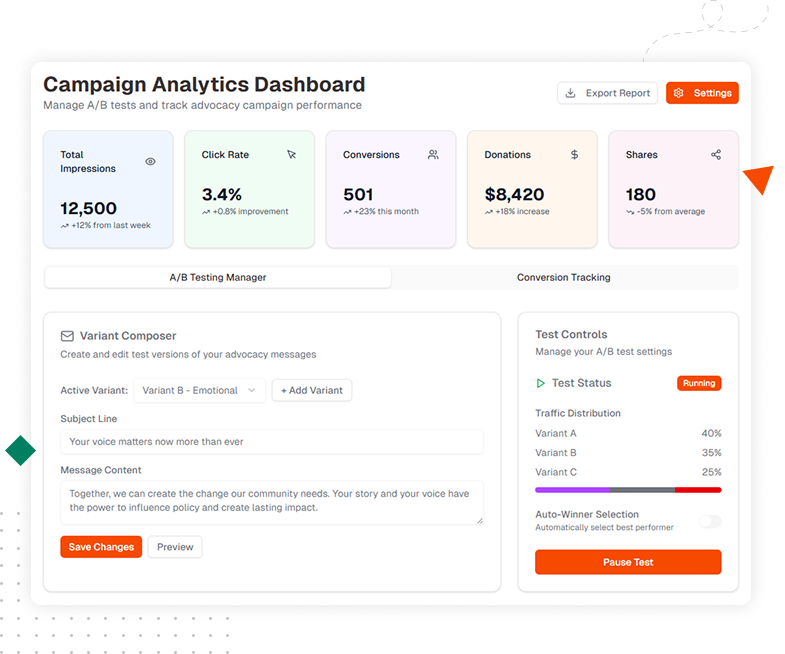Click the Test Controls heading
The height and width of the screenshot is (654, 785).
571,335
